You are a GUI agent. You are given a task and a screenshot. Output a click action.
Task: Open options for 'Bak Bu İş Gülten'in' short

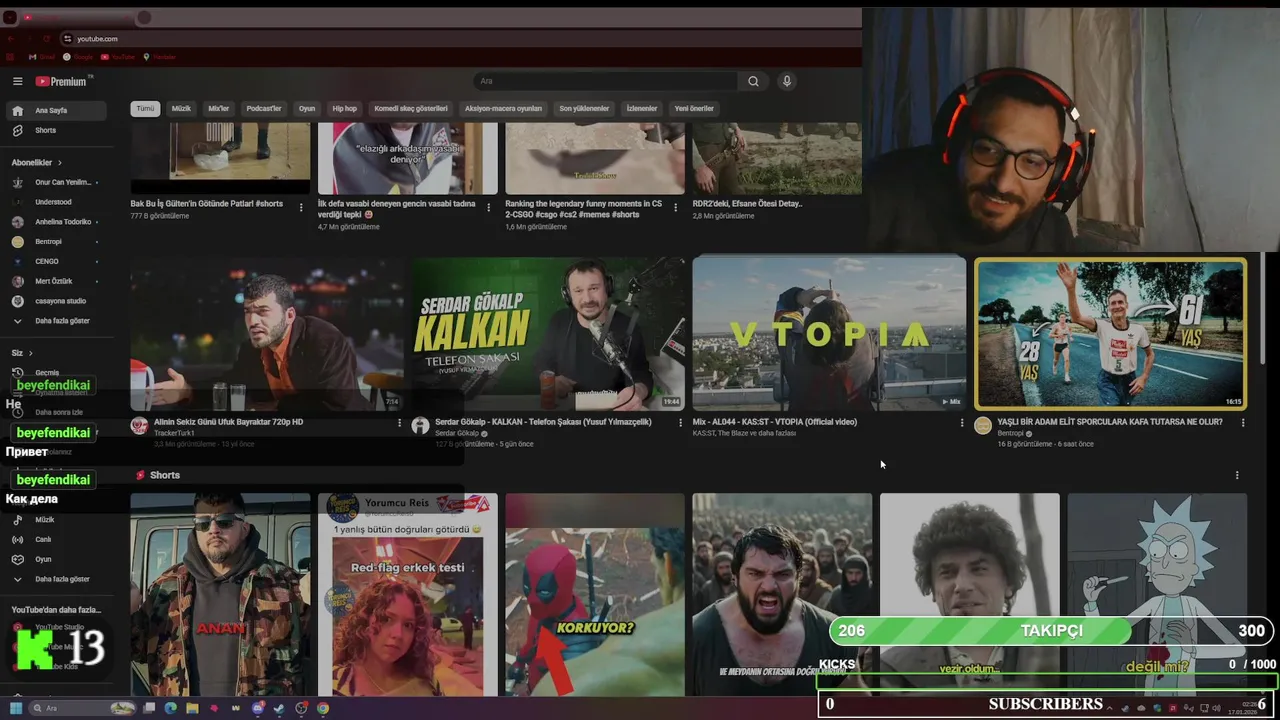pos(301,207)
